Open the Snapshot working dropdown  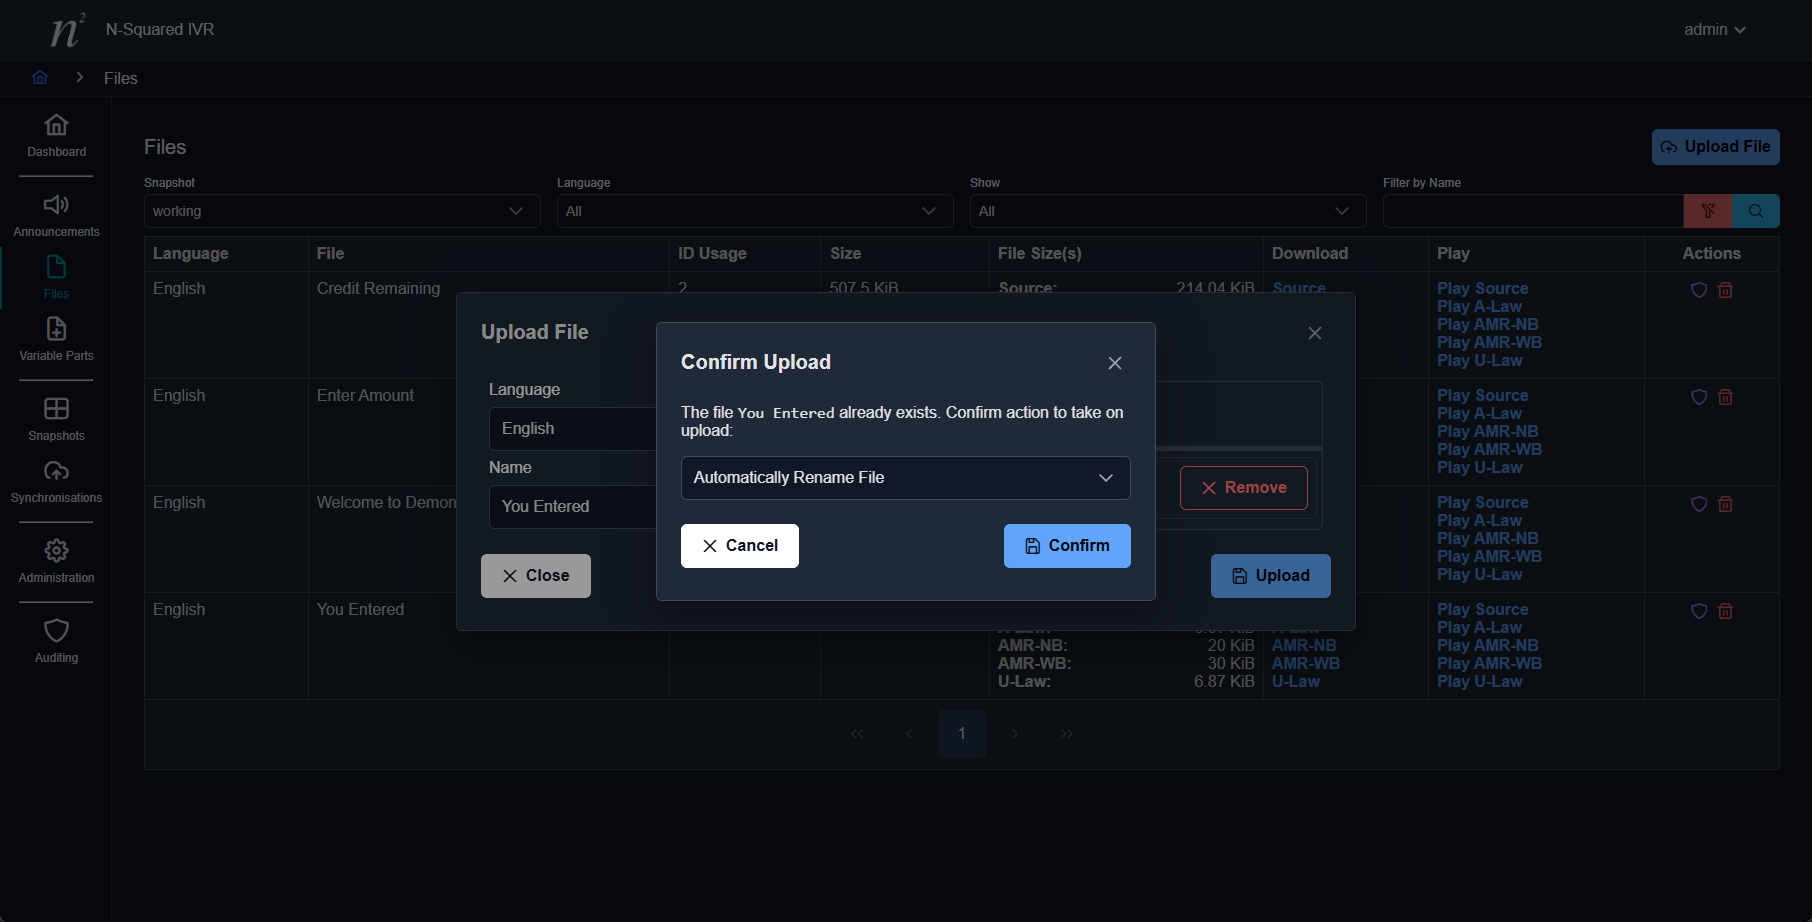tap(341, 211)
